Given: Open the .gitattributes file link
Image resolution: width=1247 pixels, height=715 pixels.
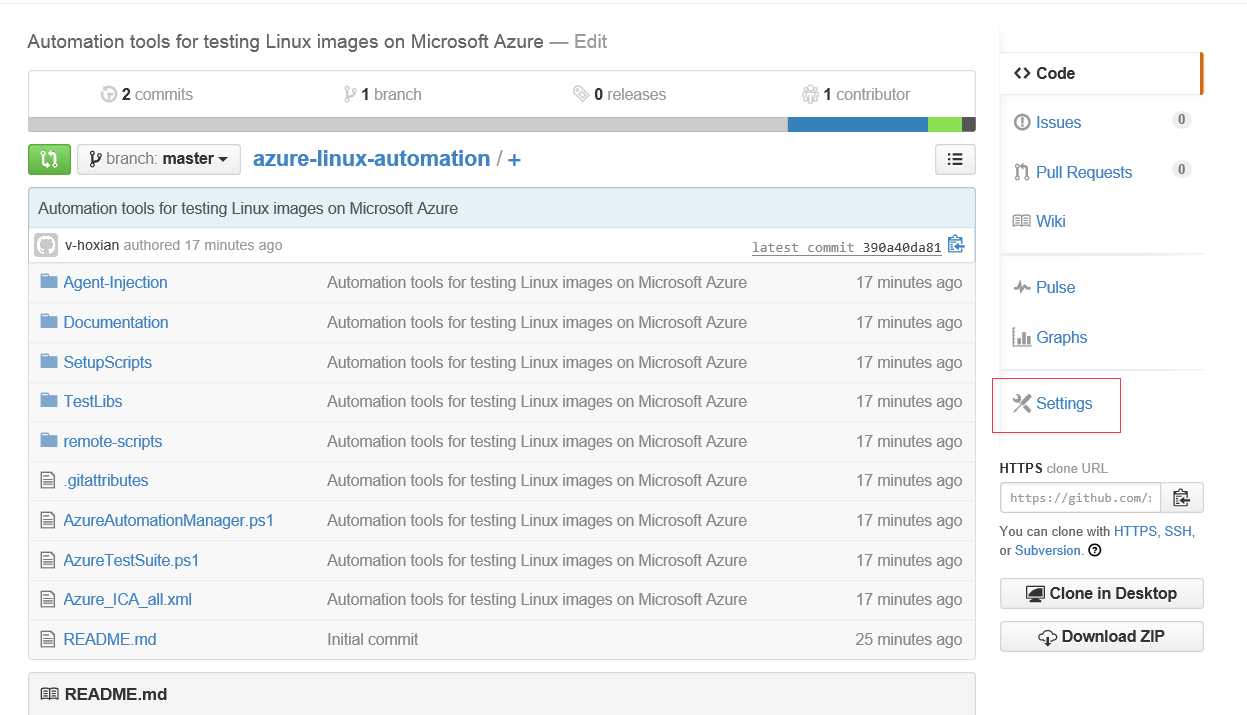Looking at the screenshot, I should pyautogui.click(x=105, y=480).
